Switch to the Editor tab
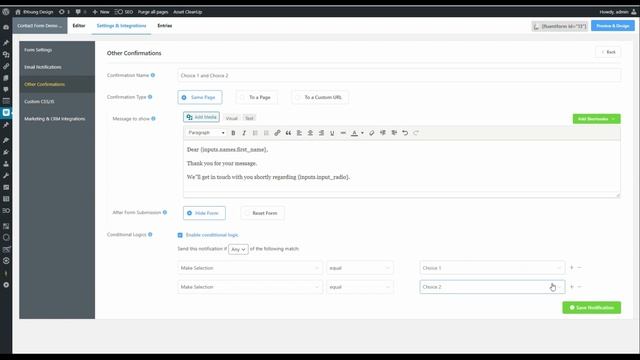Image resolution: width=640 pixels, height=360 pixels. [x=79, y=26]
